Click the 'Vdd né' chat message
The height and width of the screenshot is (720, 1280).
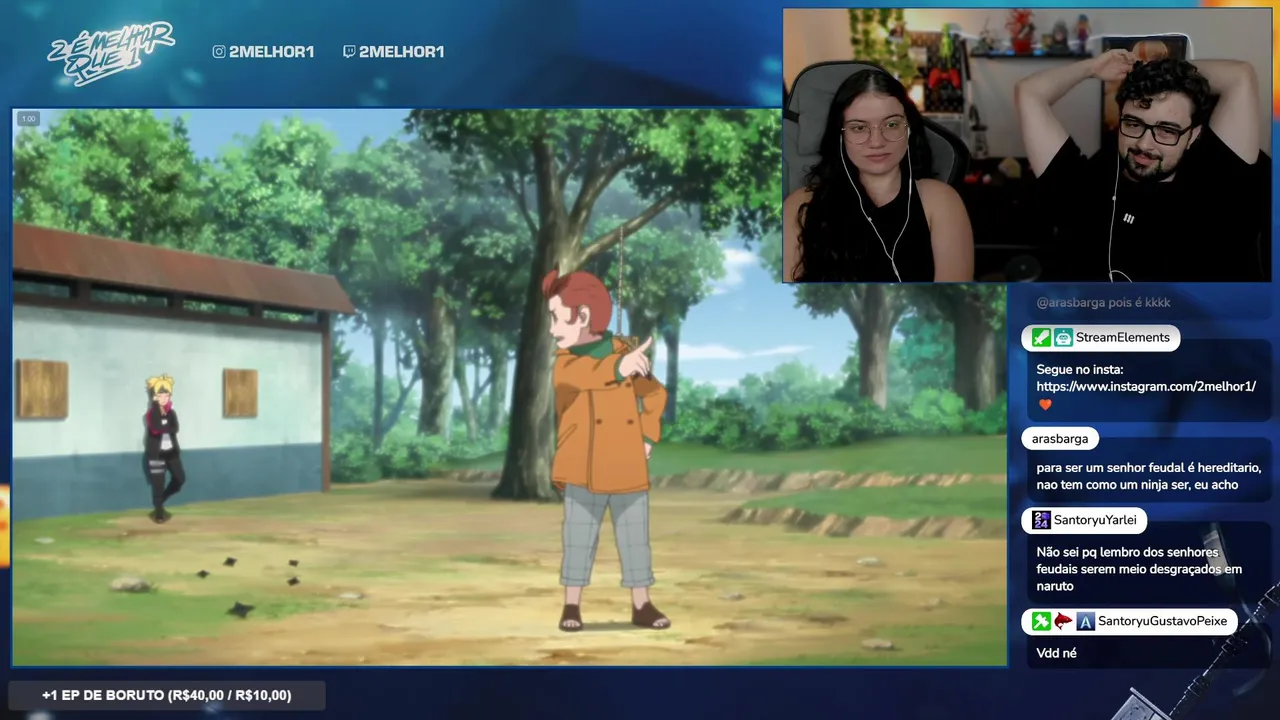(1056, 653)
